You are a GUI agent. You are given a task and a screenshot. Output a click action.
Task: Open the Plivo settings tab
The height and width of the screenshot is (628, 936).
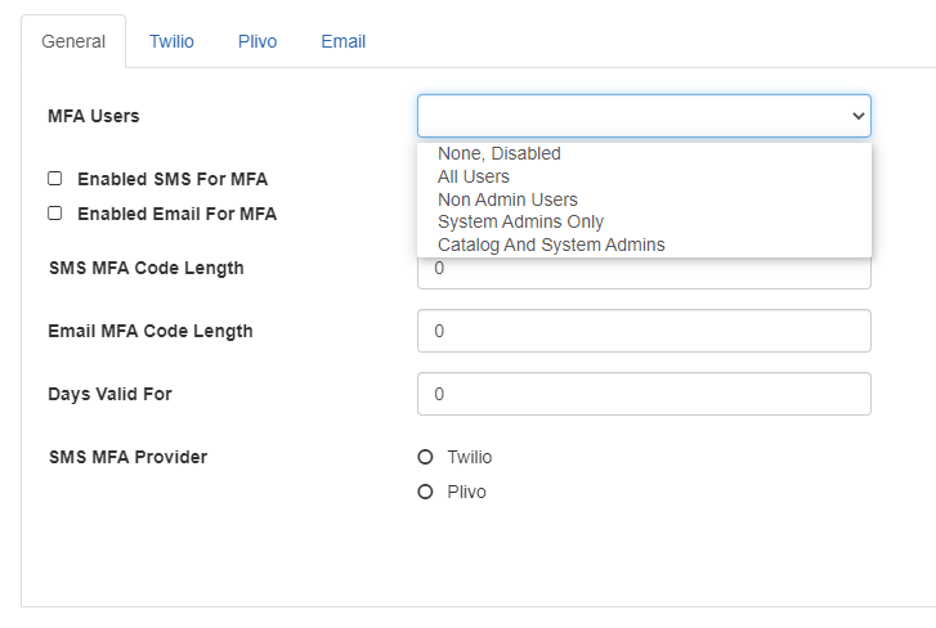[257, 41]
